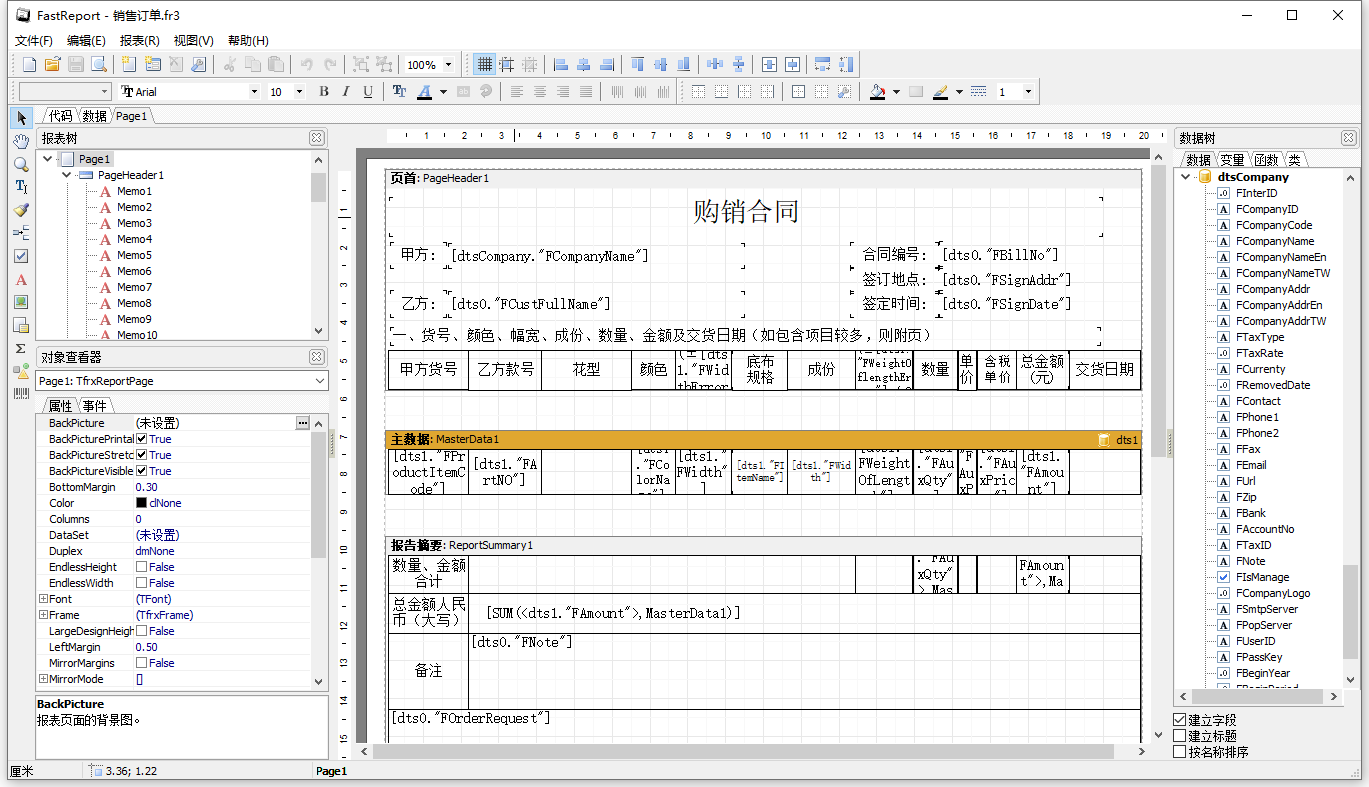1369x787 pixels.
Task: Open the Arial font name dropdown
Action: pyautogui.click(x=254, y=91)
